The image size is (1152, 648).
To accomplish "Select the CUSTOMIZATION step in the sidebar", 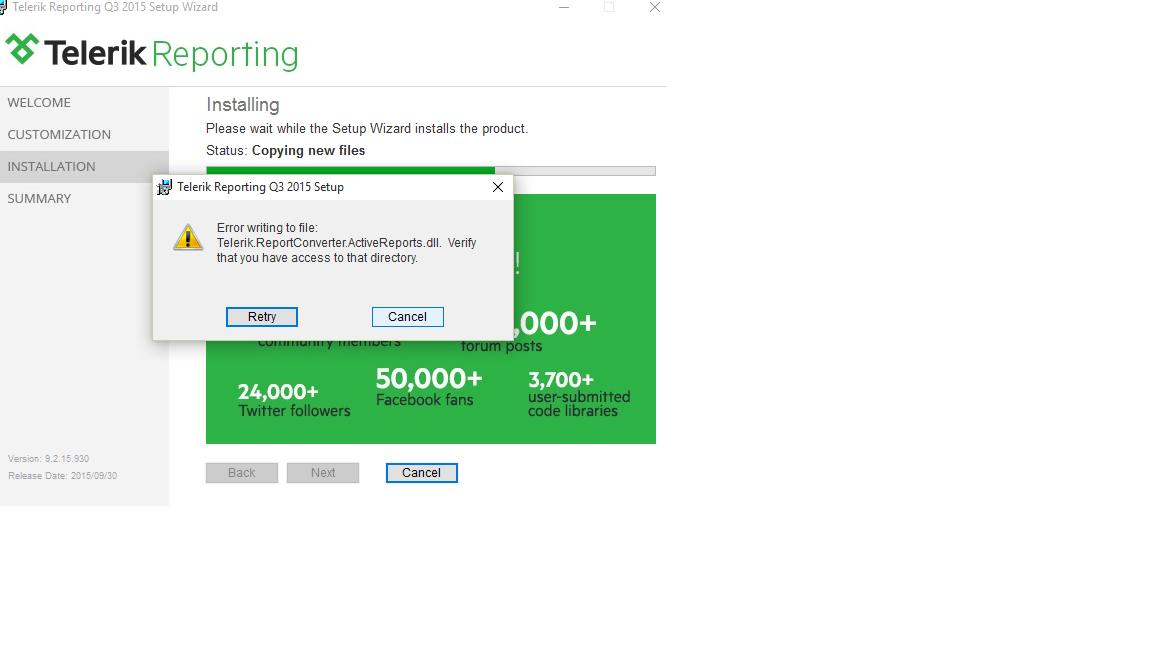I will 60,134.
